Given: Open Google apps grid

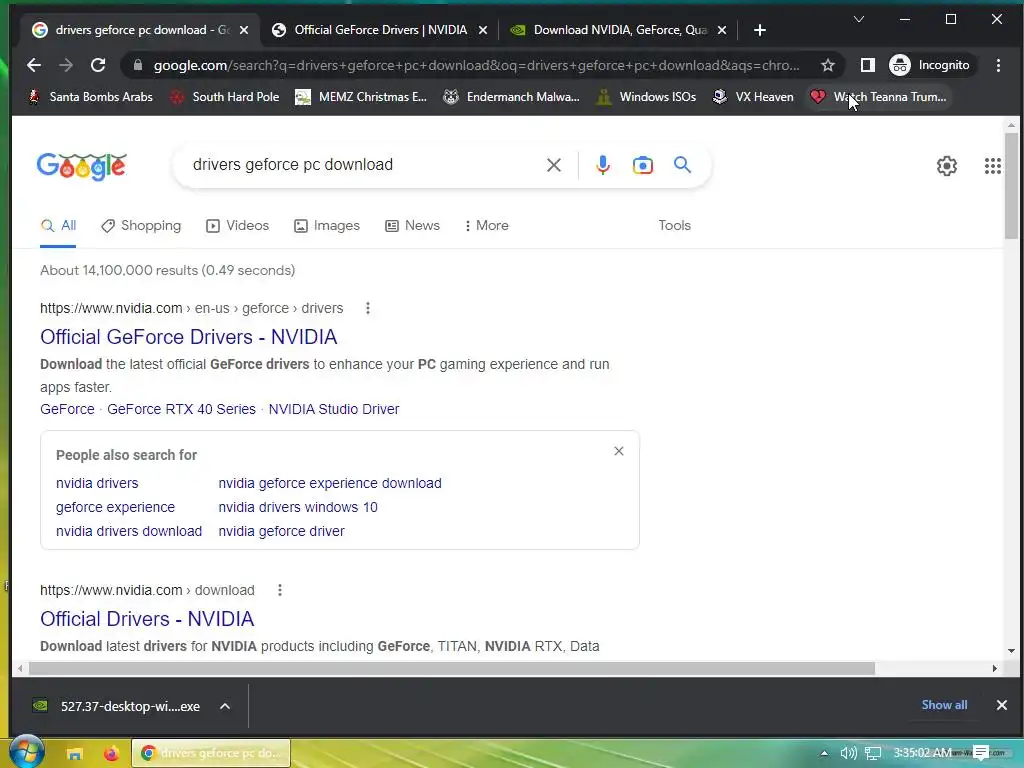Looking at the screenshot, I should tap(993, 166).
